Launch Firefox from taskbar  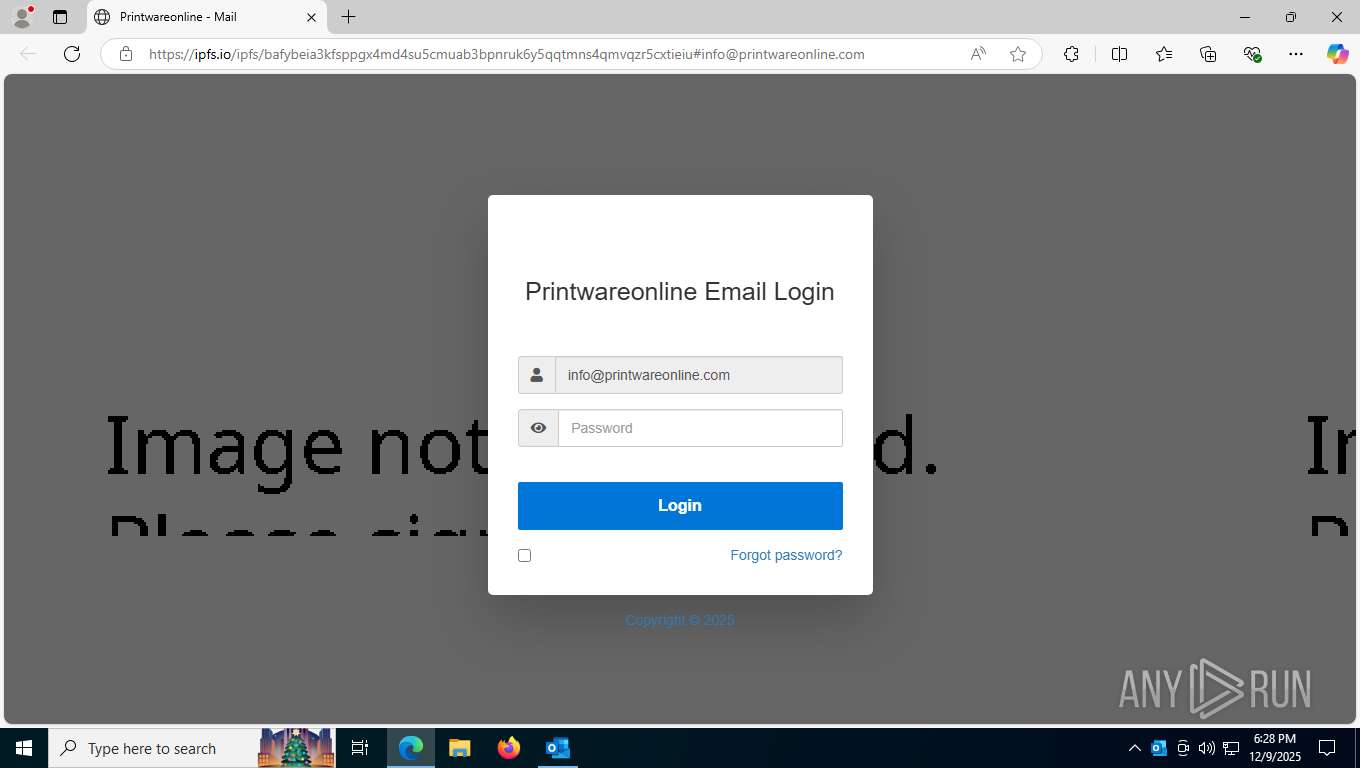click(x=508, y=748)
